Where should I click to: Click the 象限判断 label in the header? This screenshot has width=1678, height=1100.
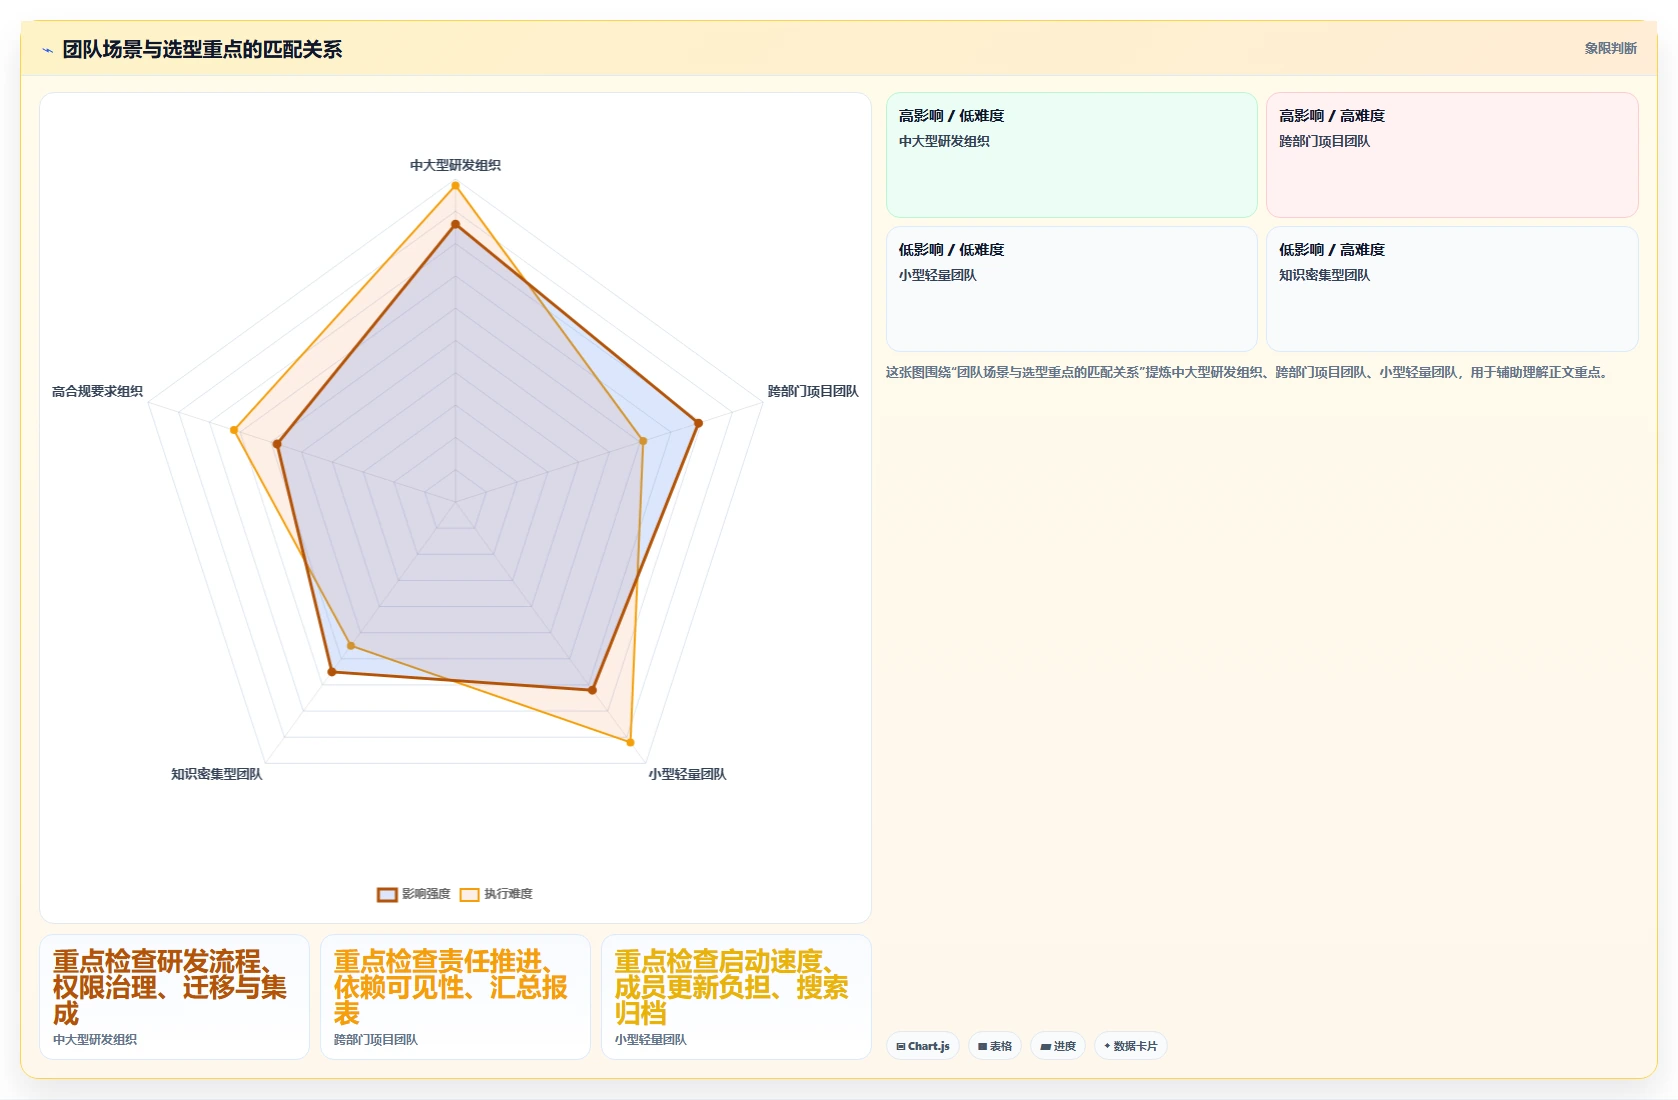coord(1610,48)
